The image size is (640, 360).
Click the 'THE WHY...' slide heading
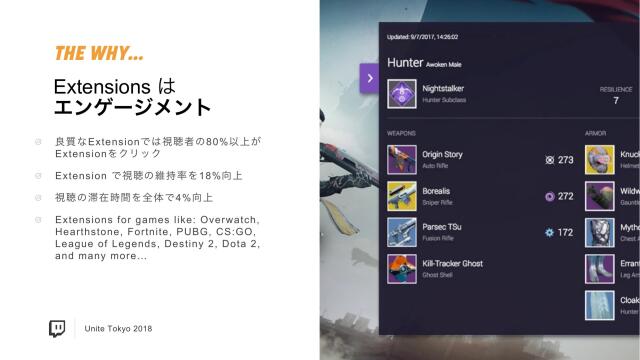point(99,53)
